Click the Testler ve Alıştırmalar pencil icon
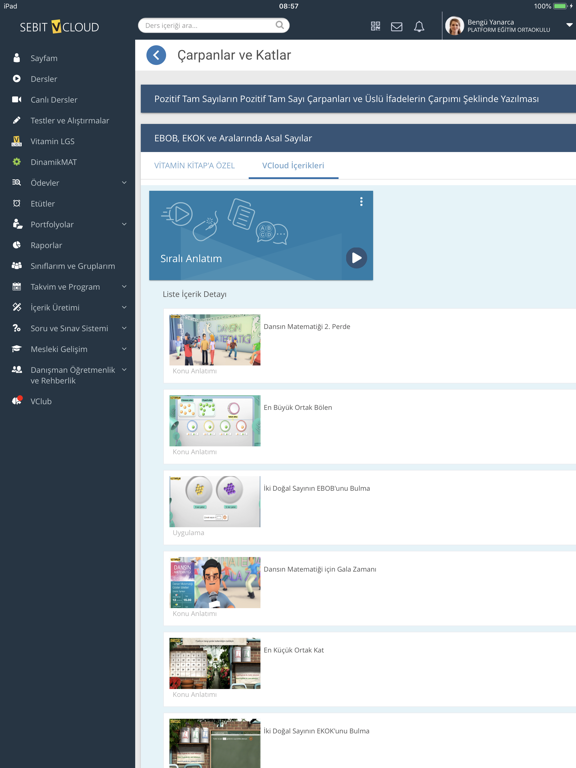 (x=17, y=120)
